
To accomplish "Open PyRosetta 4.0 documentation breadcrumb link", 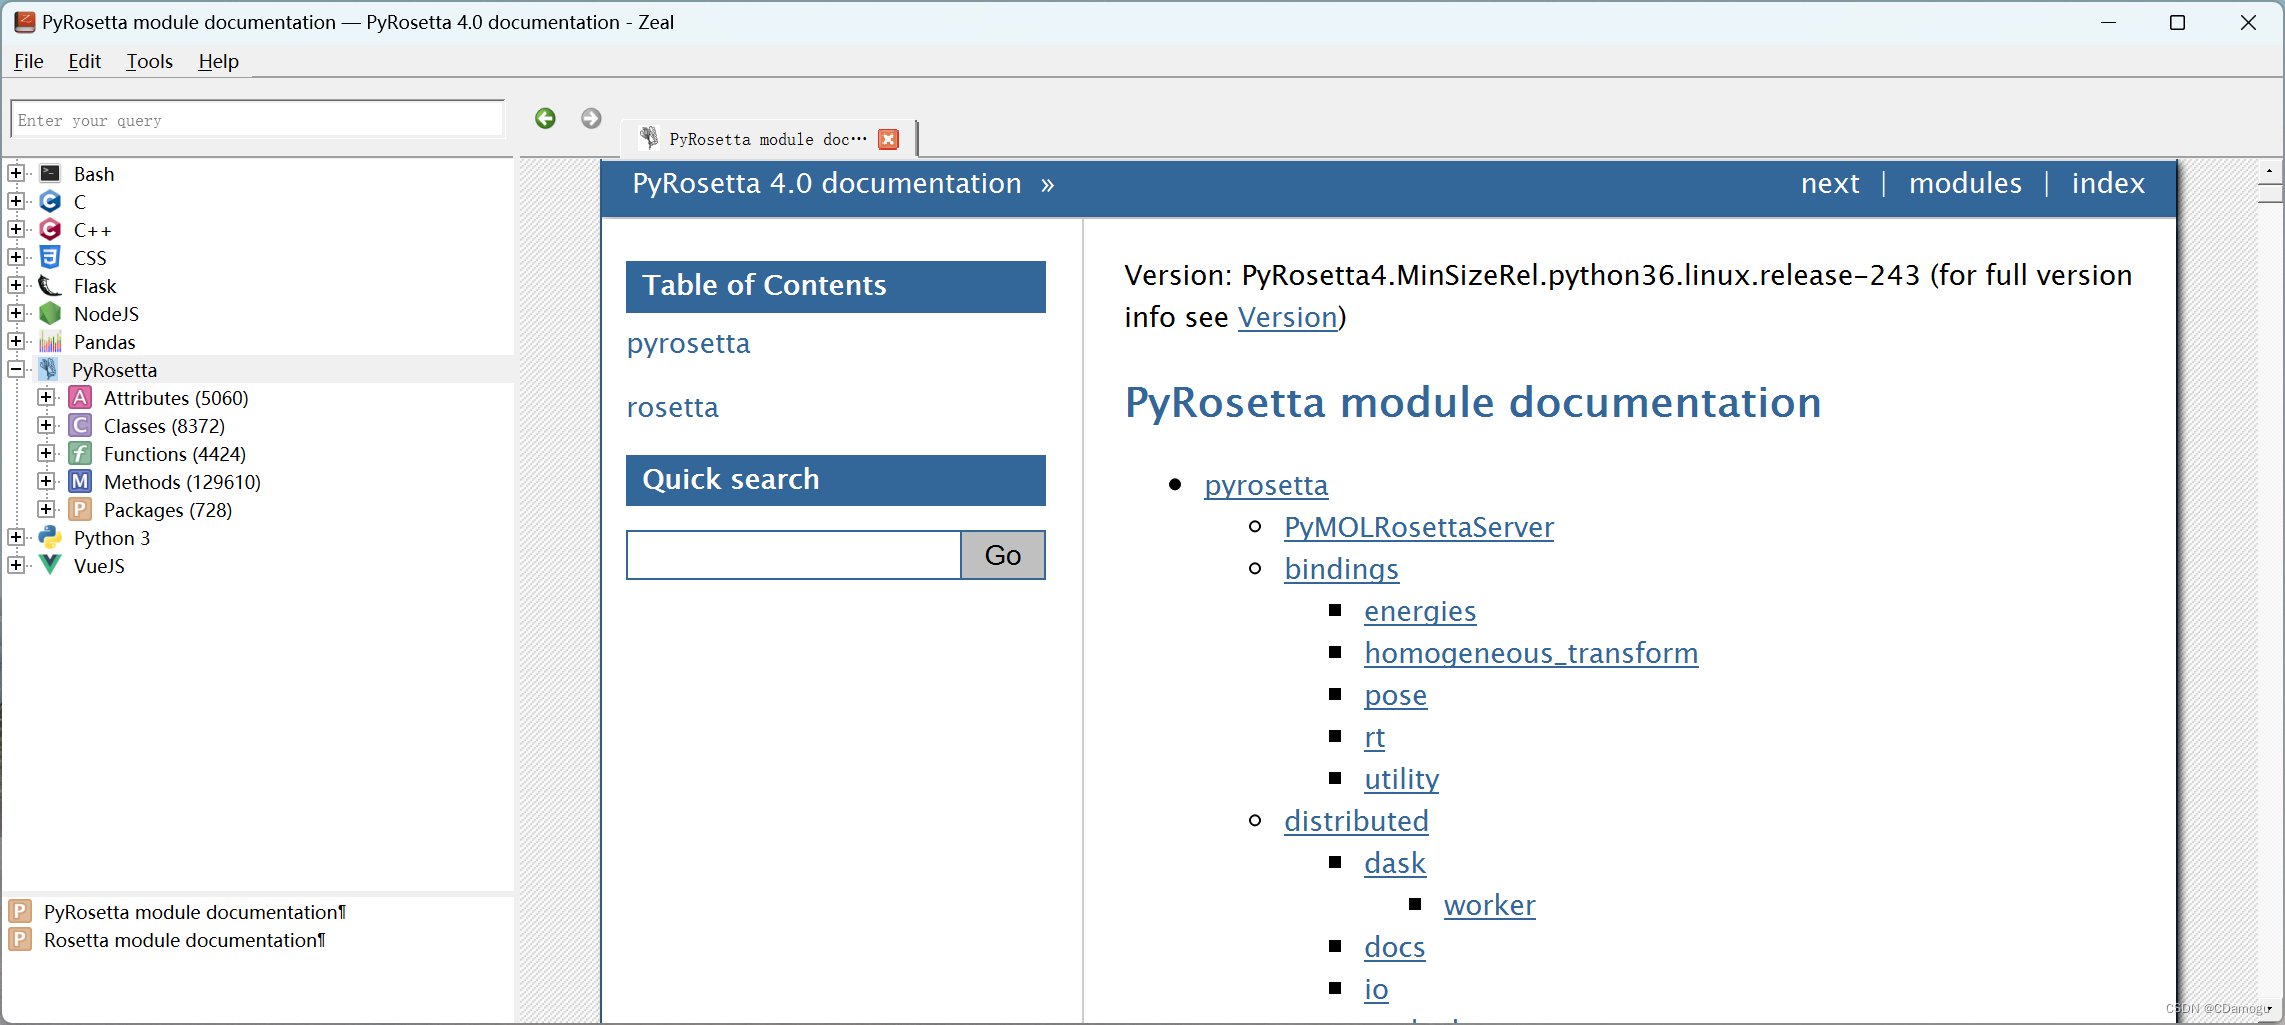I will [x=827, y=184].
